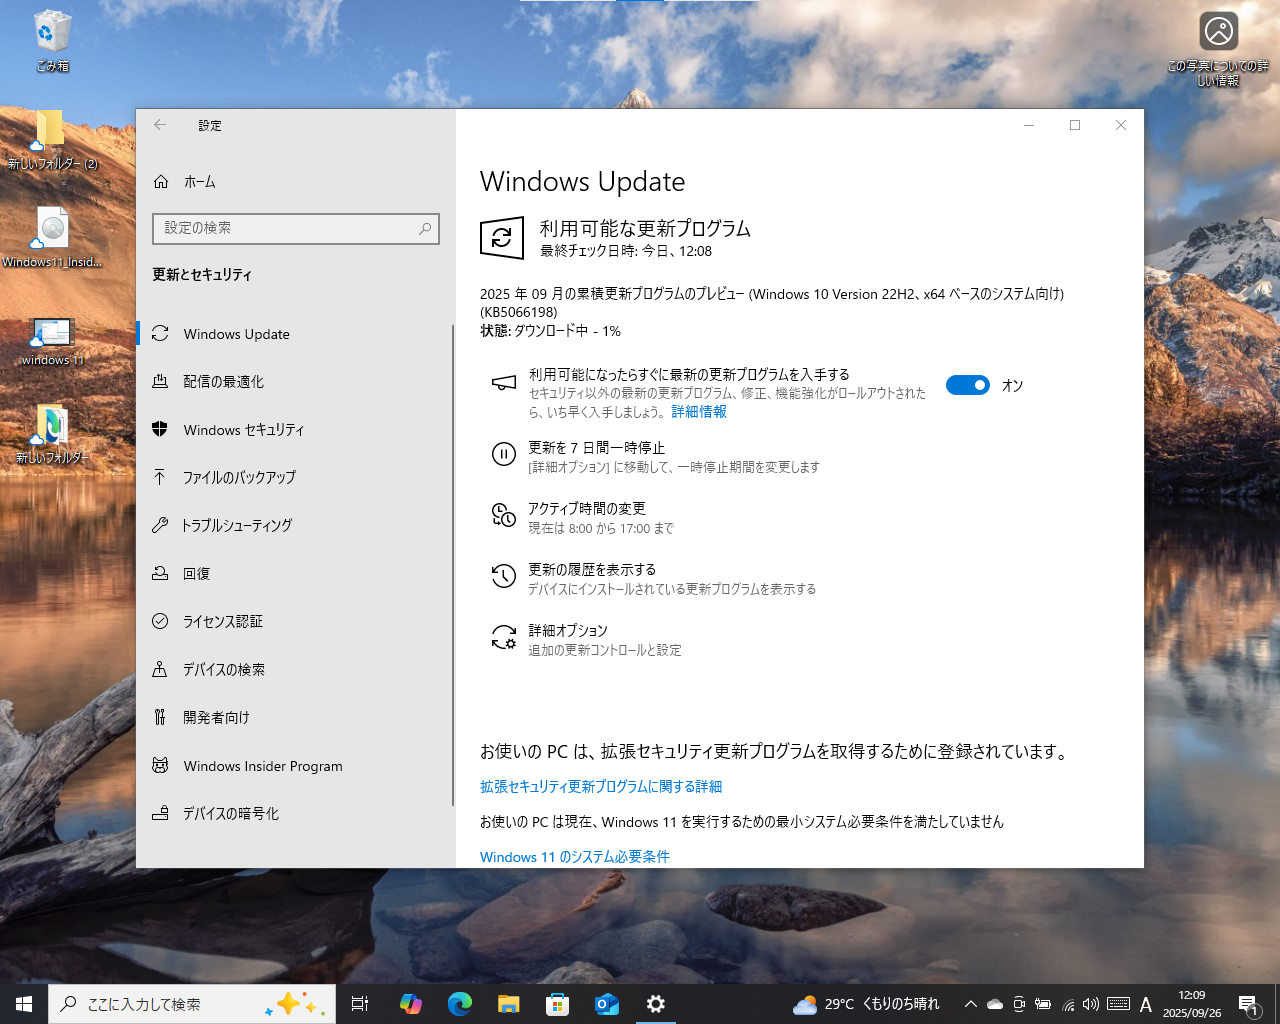
Task: Open Outlook from the taskbar
Action: (605, 1004)
